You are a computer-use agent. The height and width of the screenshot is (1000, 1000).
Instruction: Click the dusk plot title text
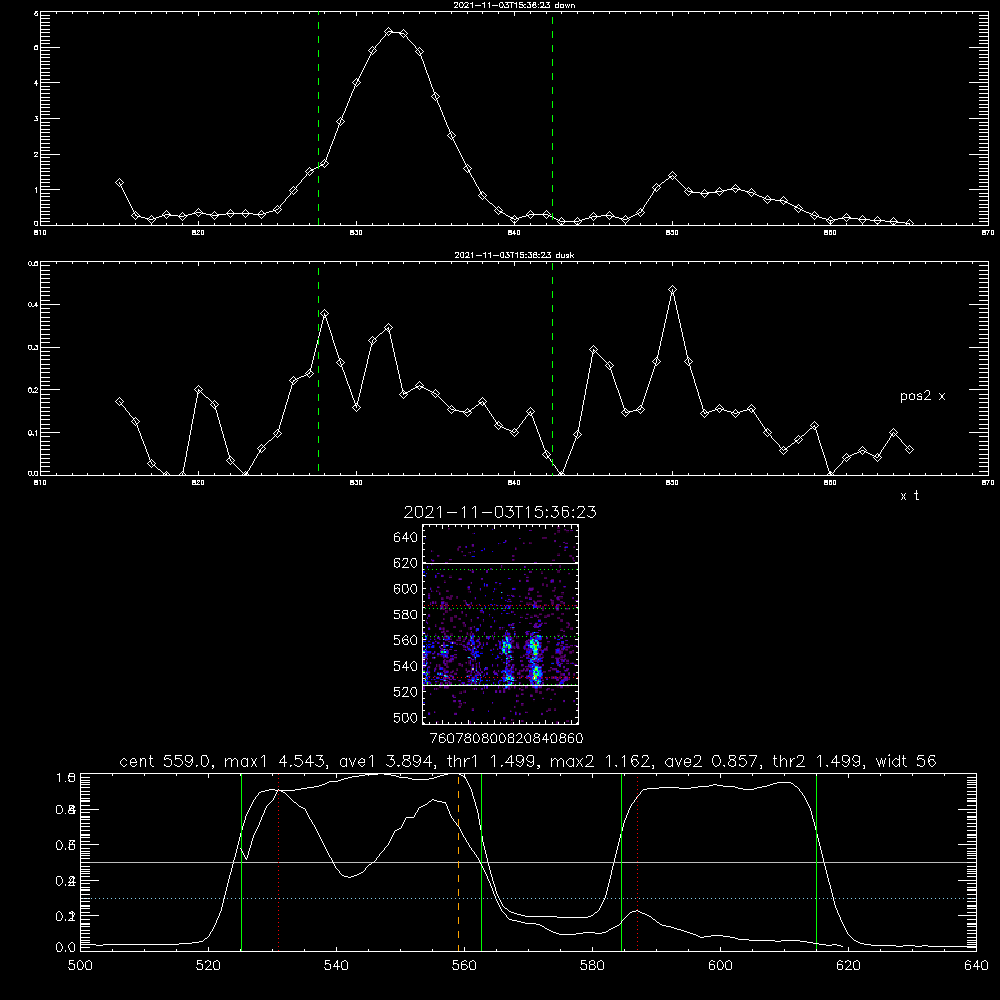point(514,255)
